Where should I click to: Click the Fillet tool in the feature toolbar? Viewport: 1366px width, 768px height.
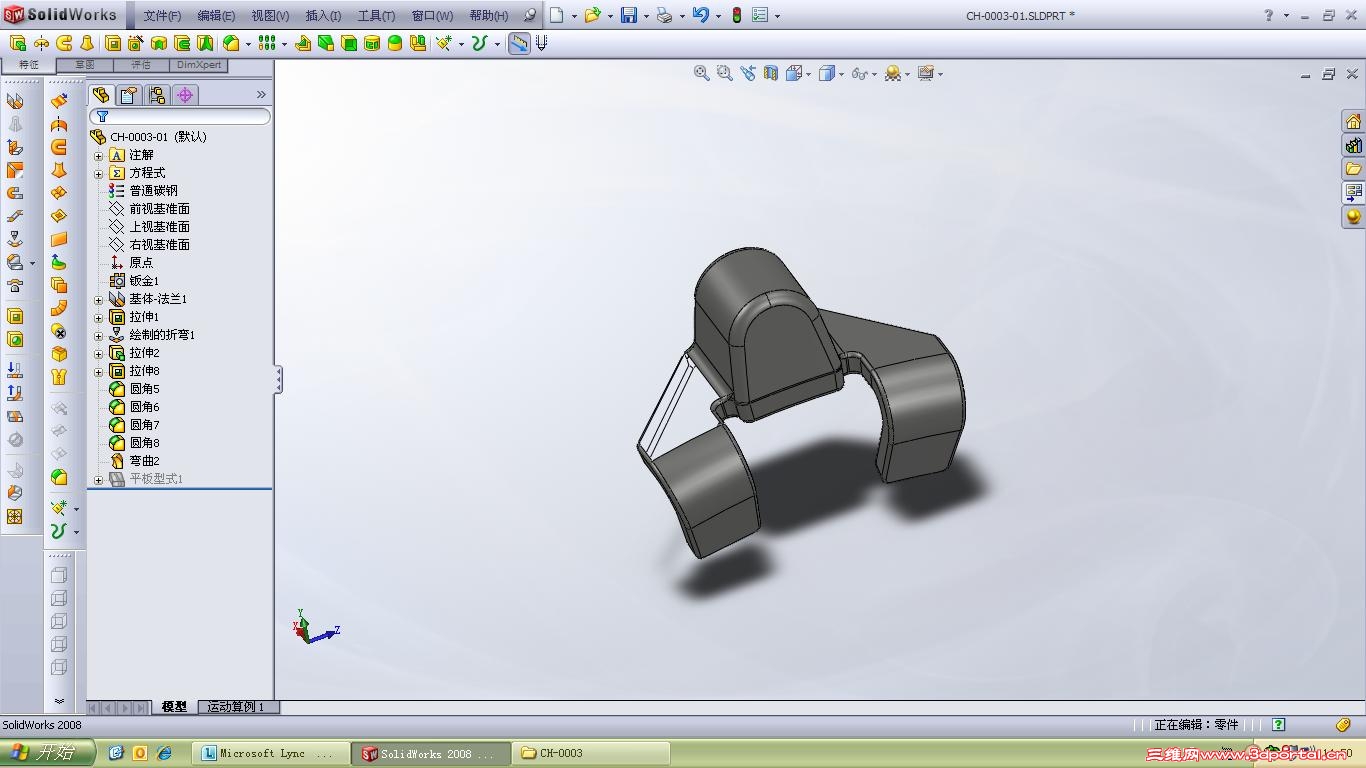tap(231, 43)
